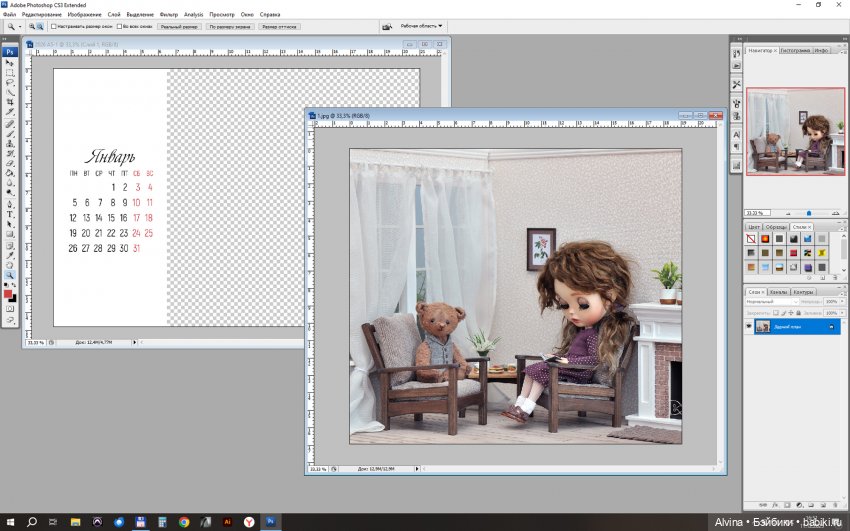Open the workspace dropdown in options bar

pyautogui.click(x=415, y=26)
